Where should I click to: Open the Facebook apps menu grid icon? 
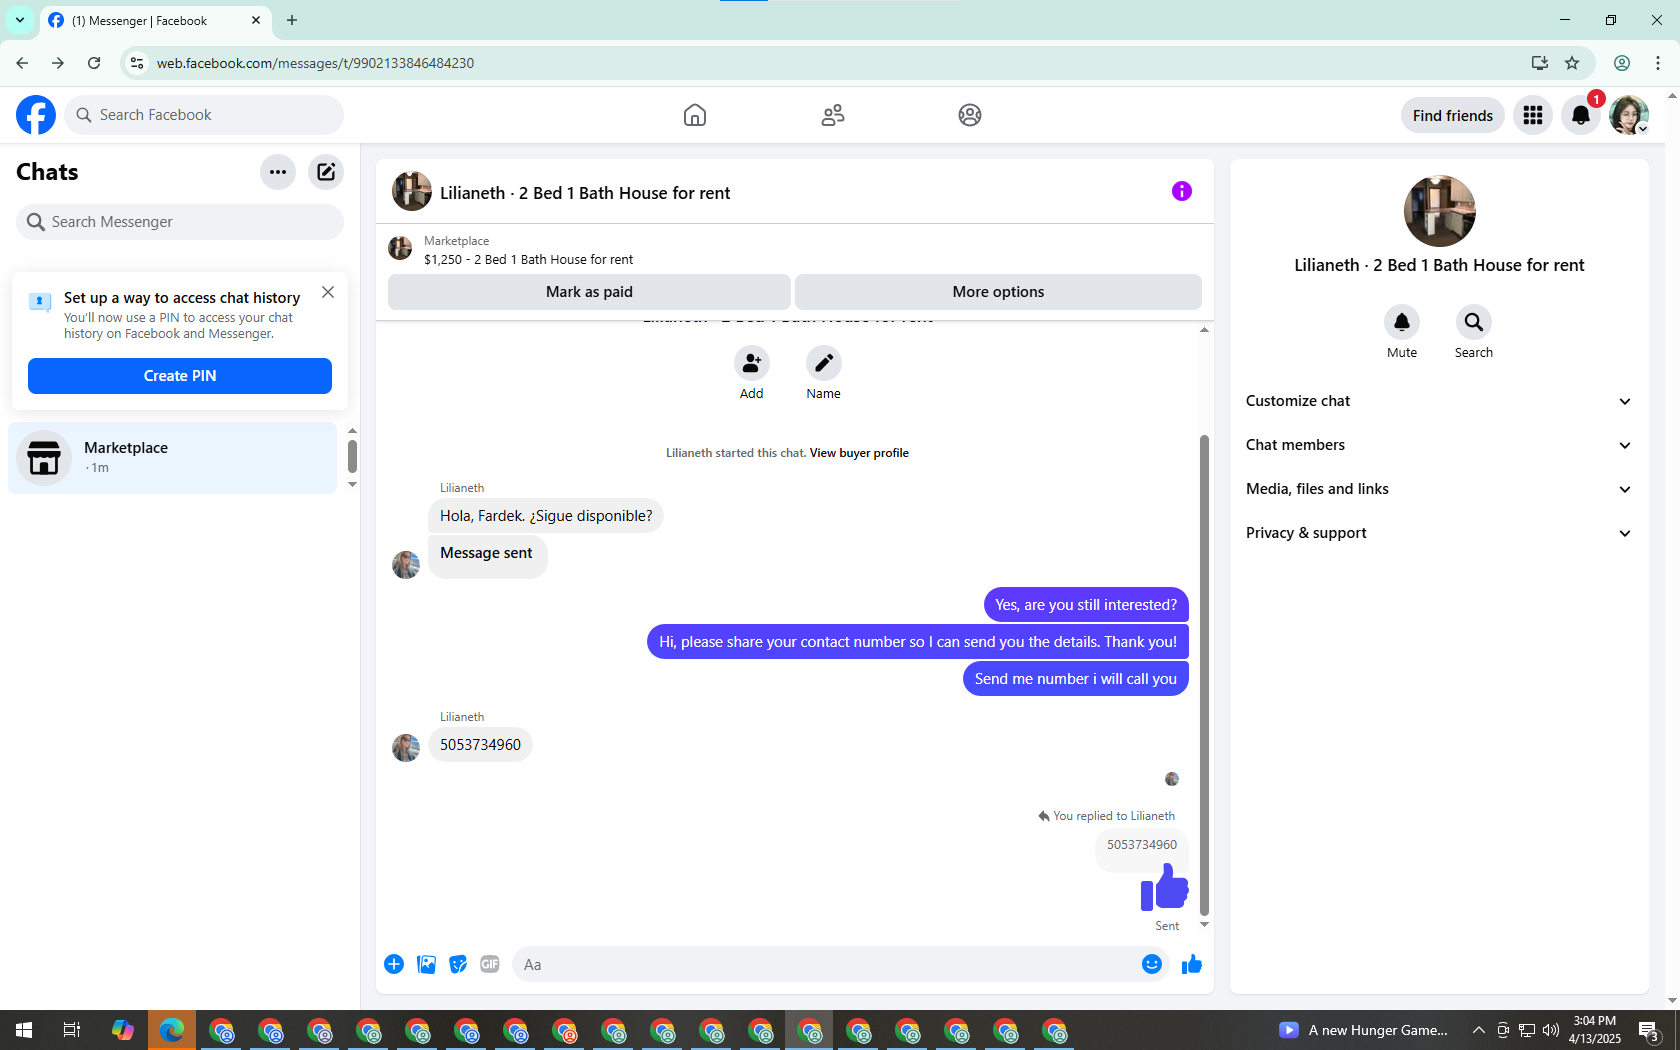tap(1533, 115)
